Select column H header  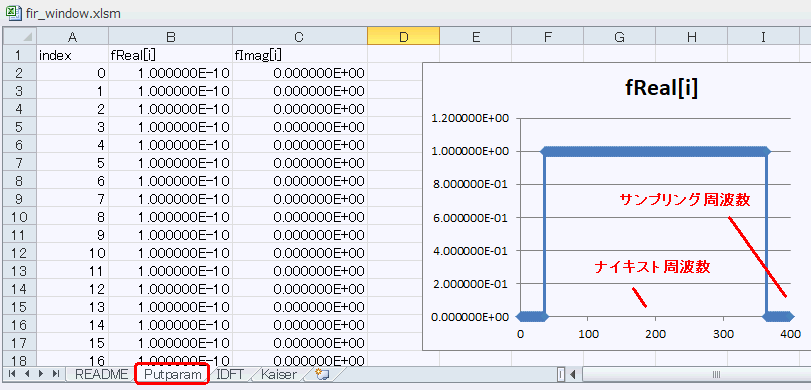click(x=691, y=36)
